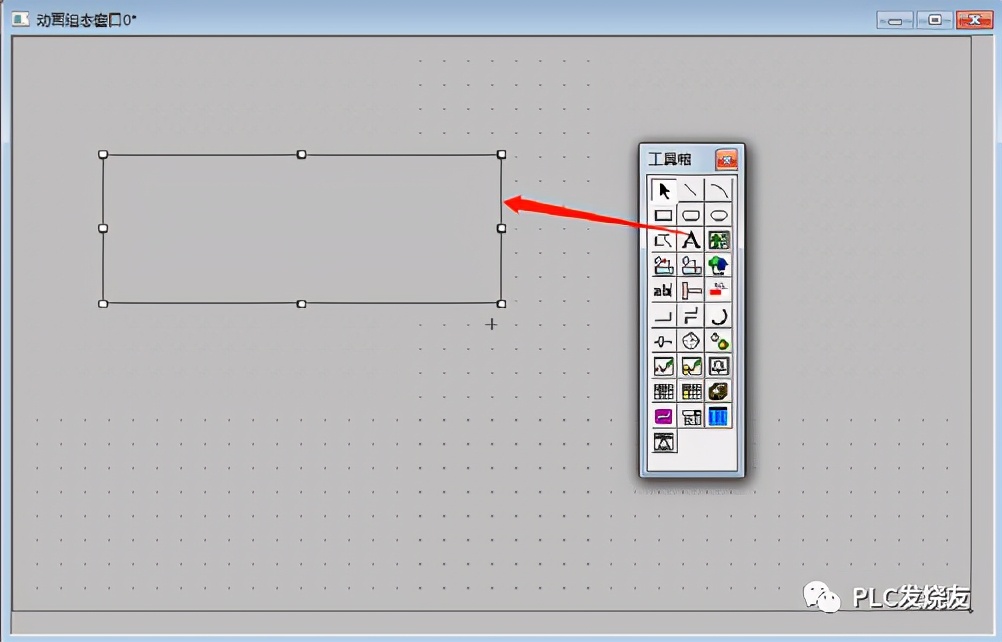Select the historical curve chart tool

691,366
